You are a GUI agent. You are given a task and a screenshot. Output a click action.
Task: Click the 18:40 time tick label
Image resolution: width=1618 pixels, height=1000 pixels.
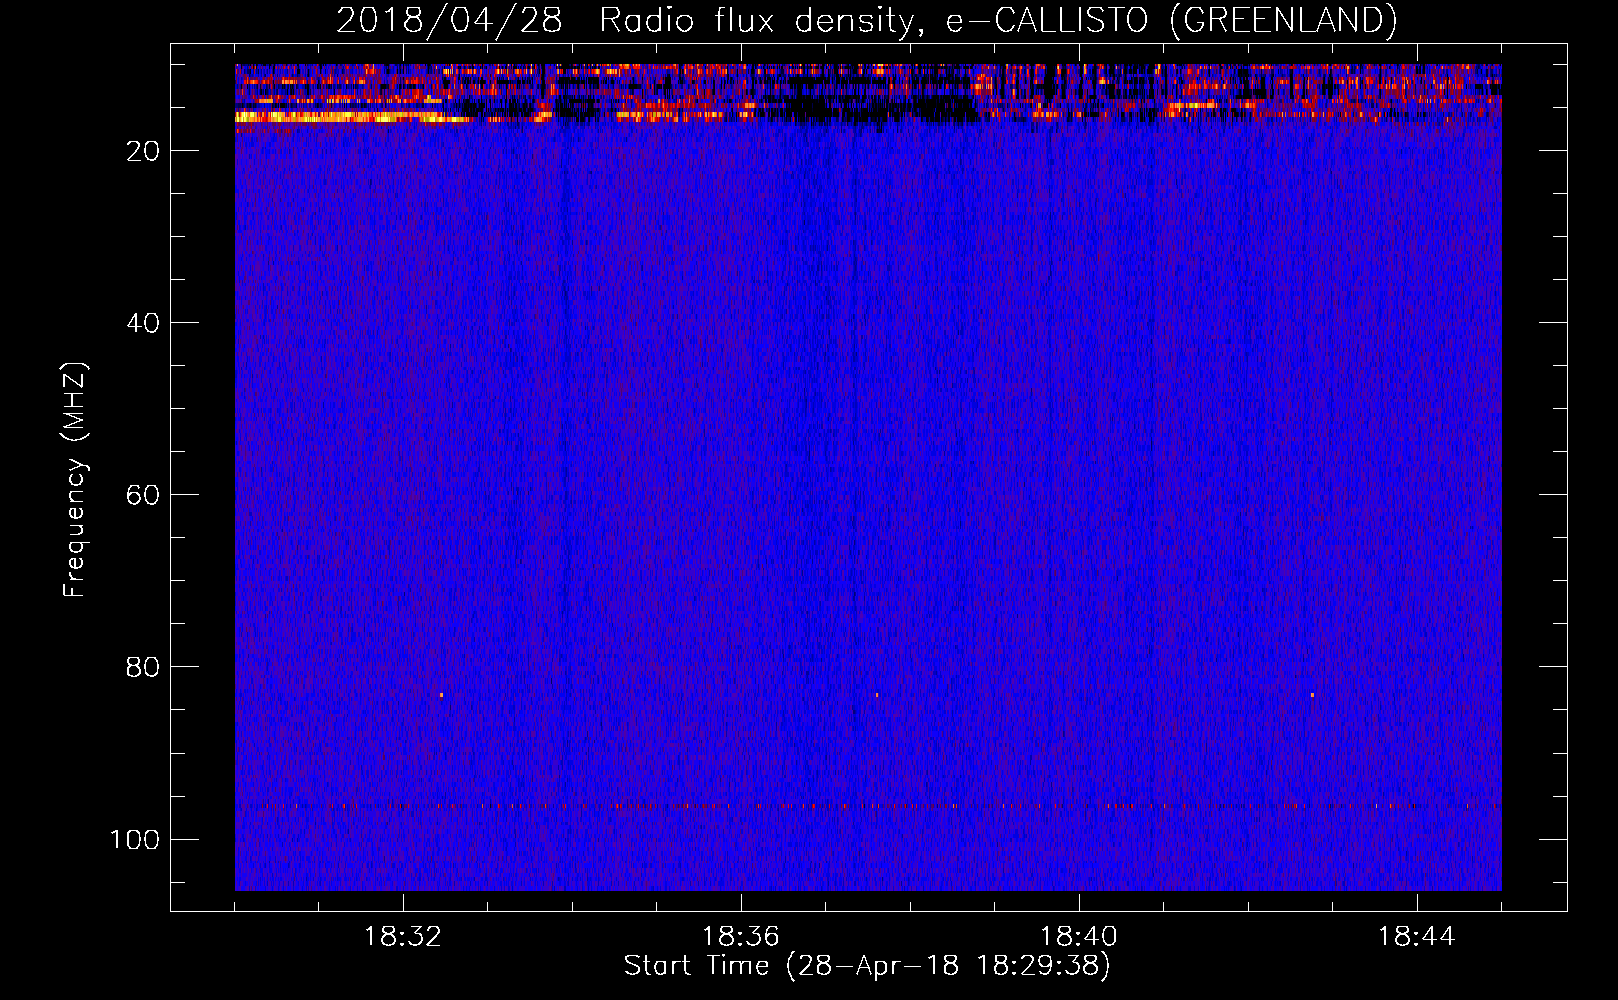pyautogui.click(x=1079, y=937)
